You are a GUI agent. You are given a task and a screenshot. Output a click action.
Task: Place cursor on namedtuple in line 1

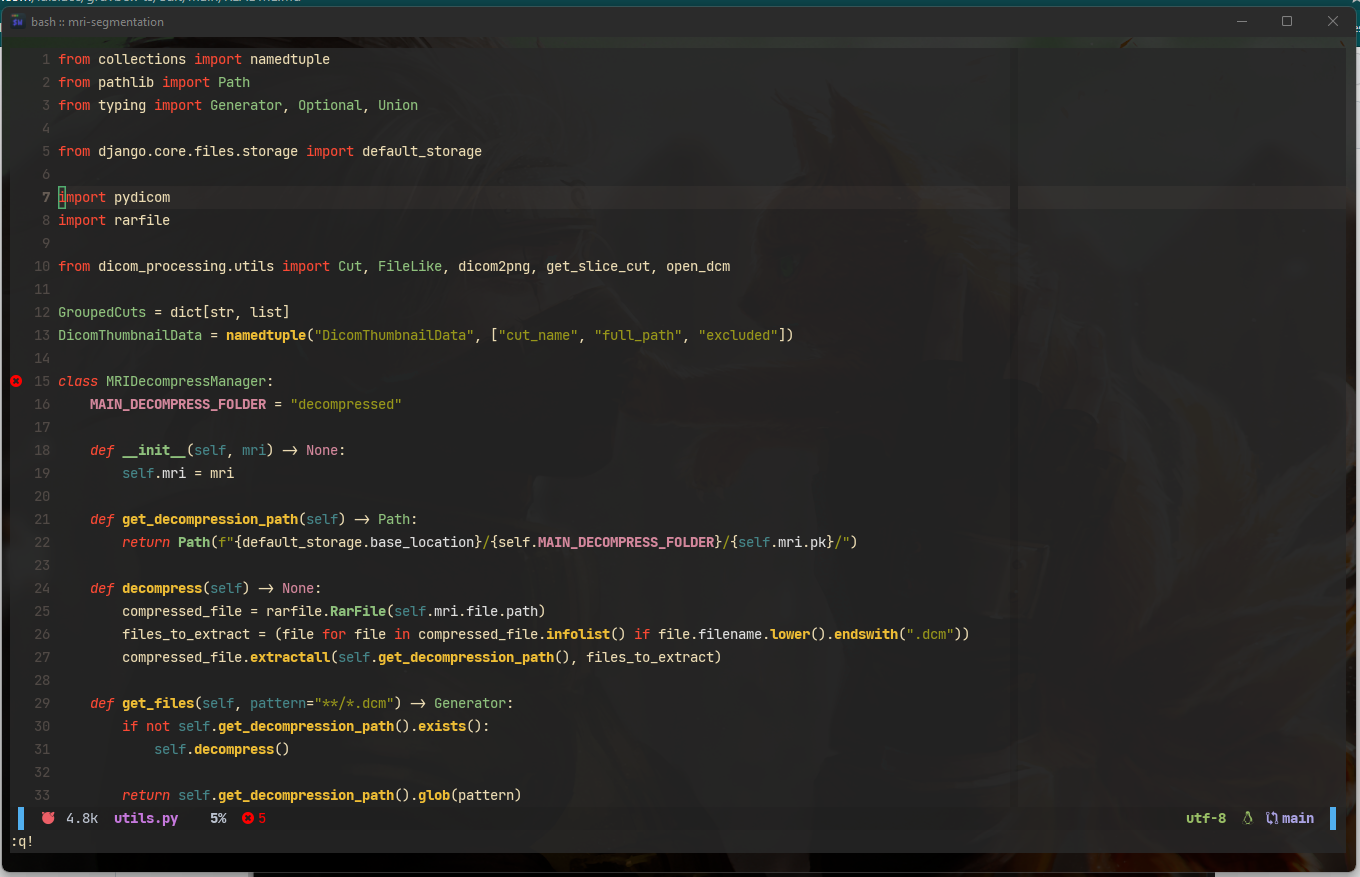pyautogui.click(x=290, y=59)
